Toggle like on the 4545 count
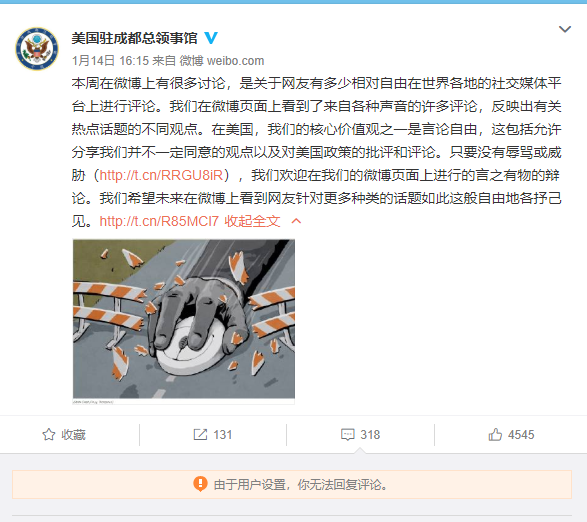The width and height of the screenshot is (587, 522). pos(521,435)
